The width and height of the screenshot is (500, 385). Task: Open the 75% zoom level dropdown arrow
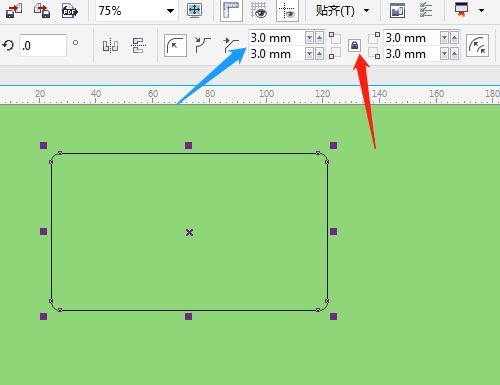(x=170, y=11)
